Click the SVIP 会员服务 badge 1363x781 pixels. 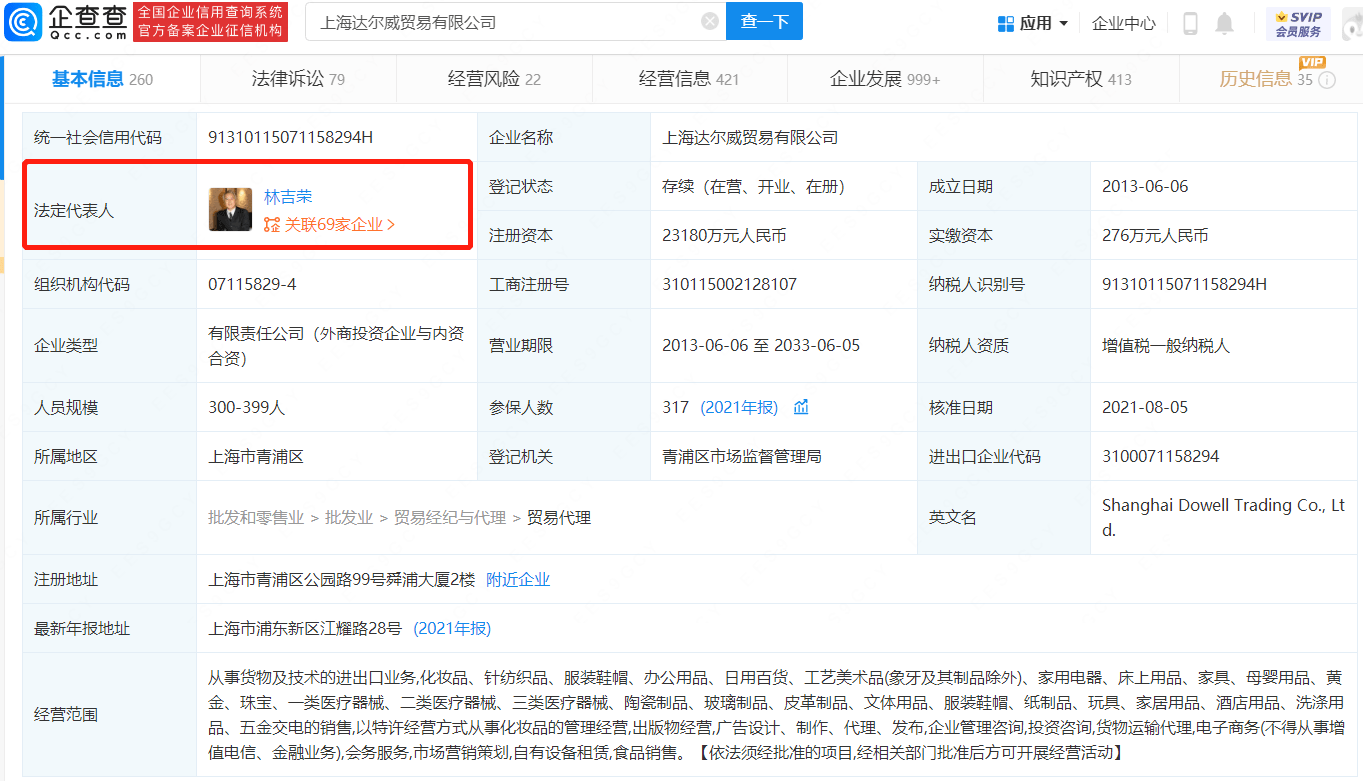tap(1298, 24)
